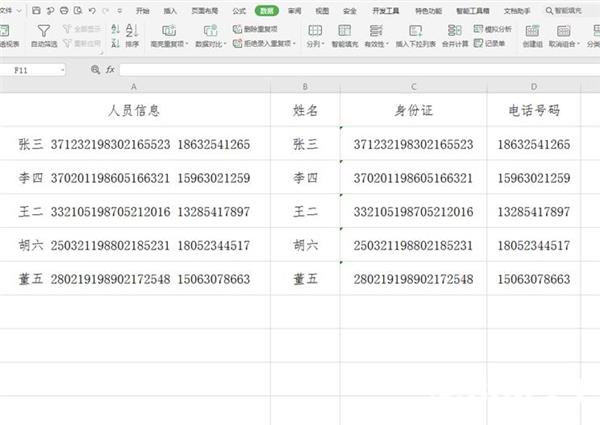The width and height of the screenshot is (600, 425).
Task: Select the 人员信息 header cell
Action: (x=134, y=110)
